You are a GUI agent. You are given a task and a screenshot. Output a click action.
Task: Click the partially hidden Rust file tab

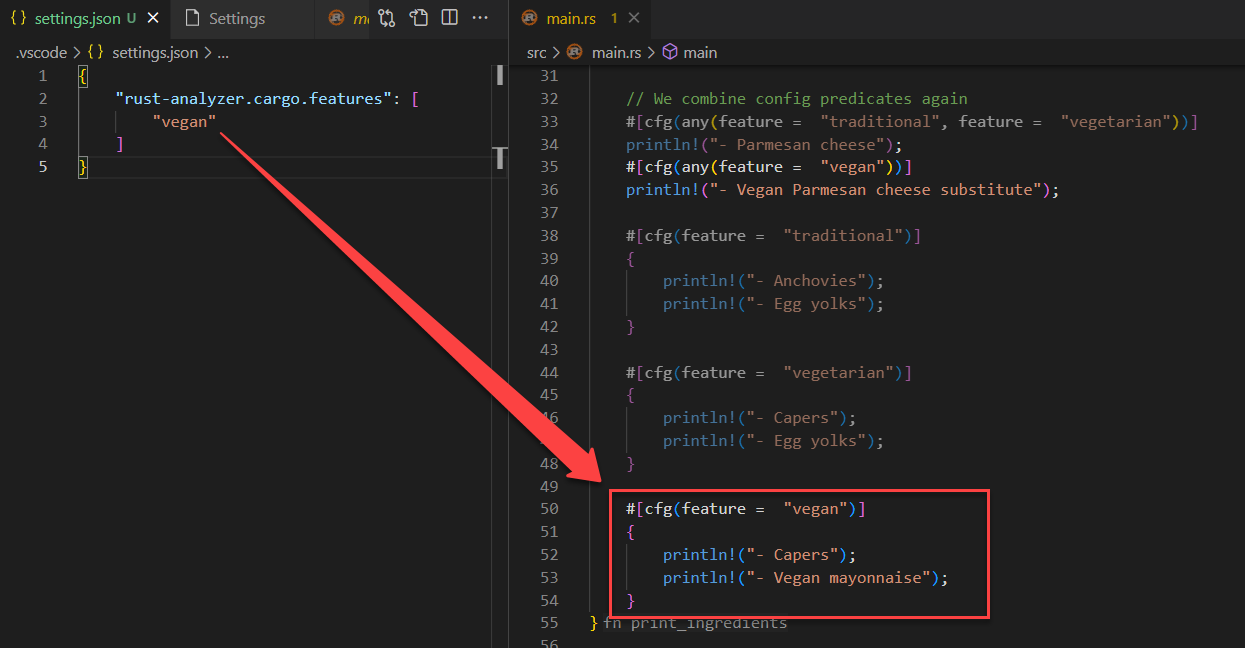coord(349,18)
